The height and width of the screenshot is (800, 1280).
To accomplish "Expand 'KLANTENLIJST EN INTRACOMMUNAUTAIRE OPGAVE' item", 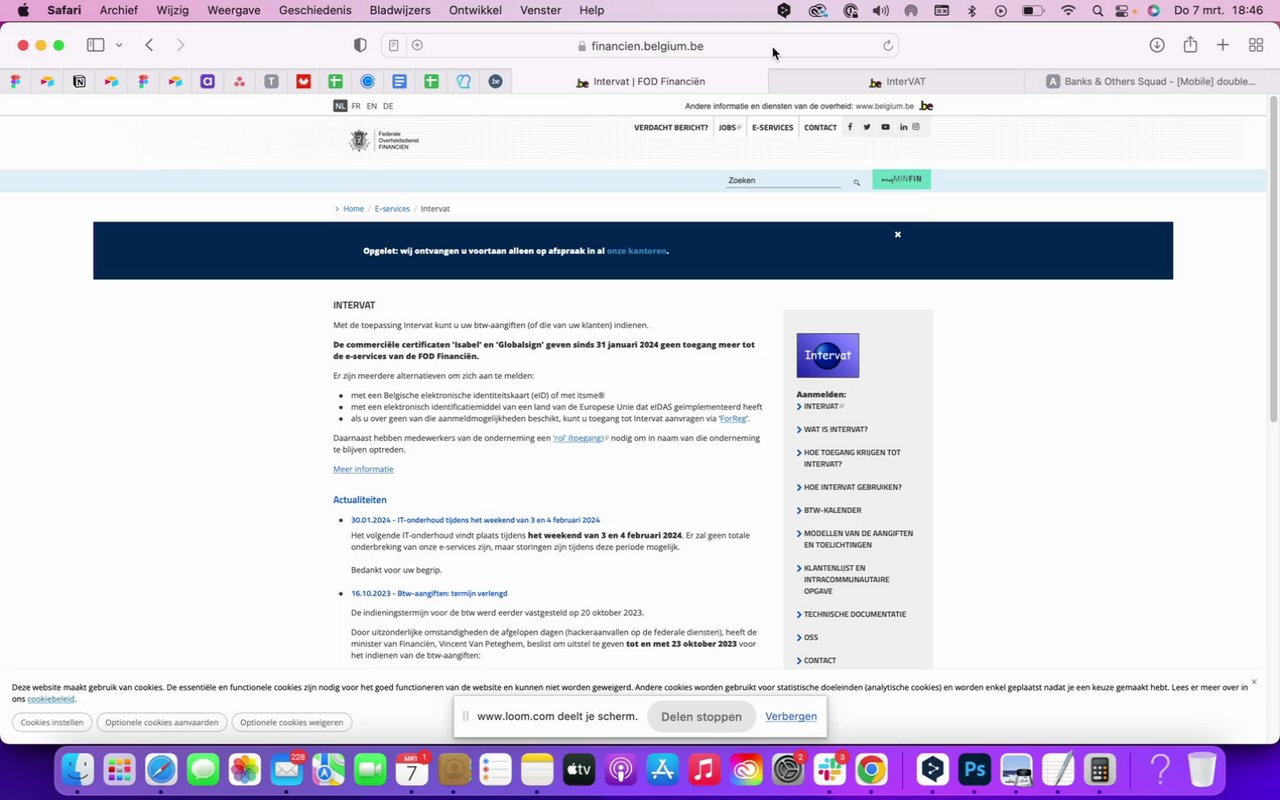I will click(x=846, y=580).
